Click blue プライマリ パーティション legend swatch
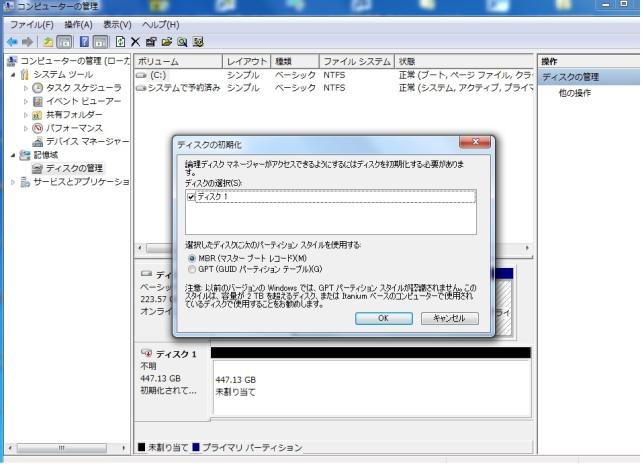 pyautogui.click(x=196, y=447)
